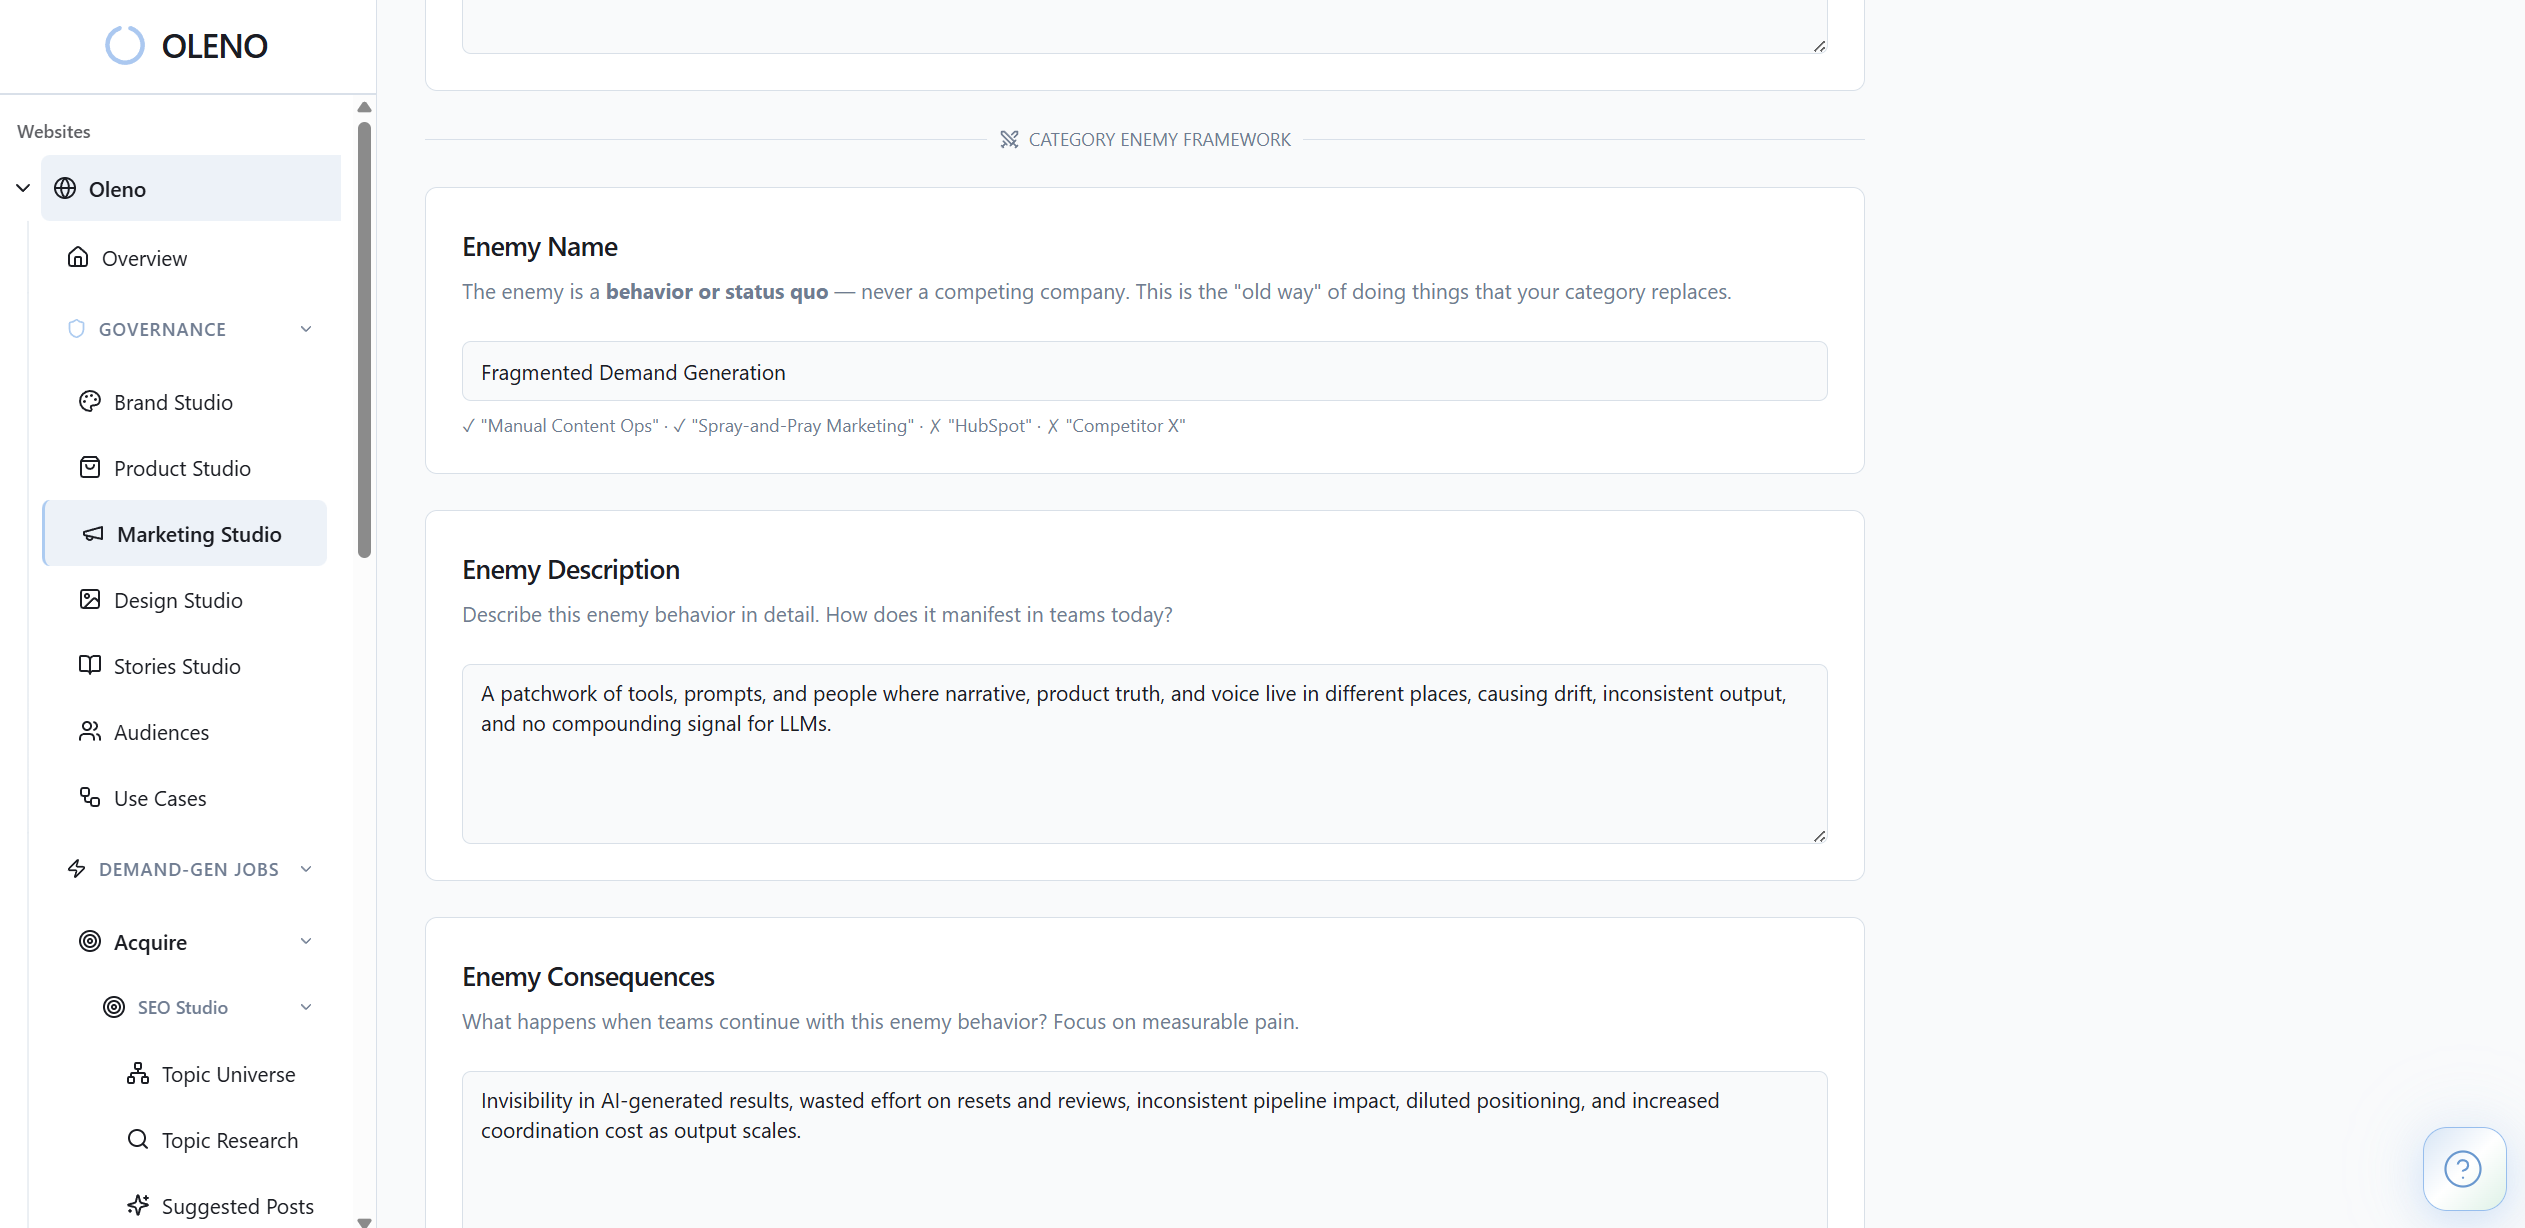Collapse the SEO Studio submenu chevron

306,1008
